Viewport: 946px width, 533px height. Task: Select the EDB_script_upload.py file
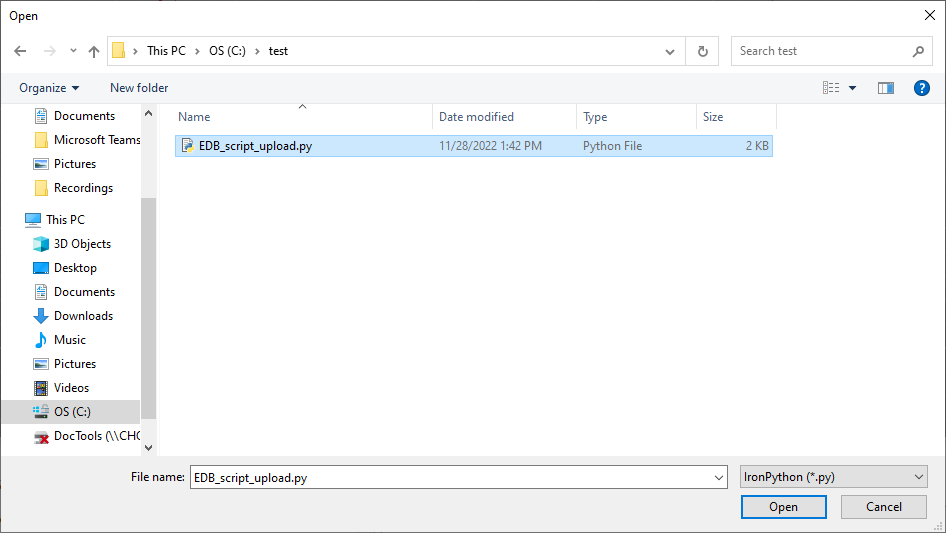[x=474, y=146]
